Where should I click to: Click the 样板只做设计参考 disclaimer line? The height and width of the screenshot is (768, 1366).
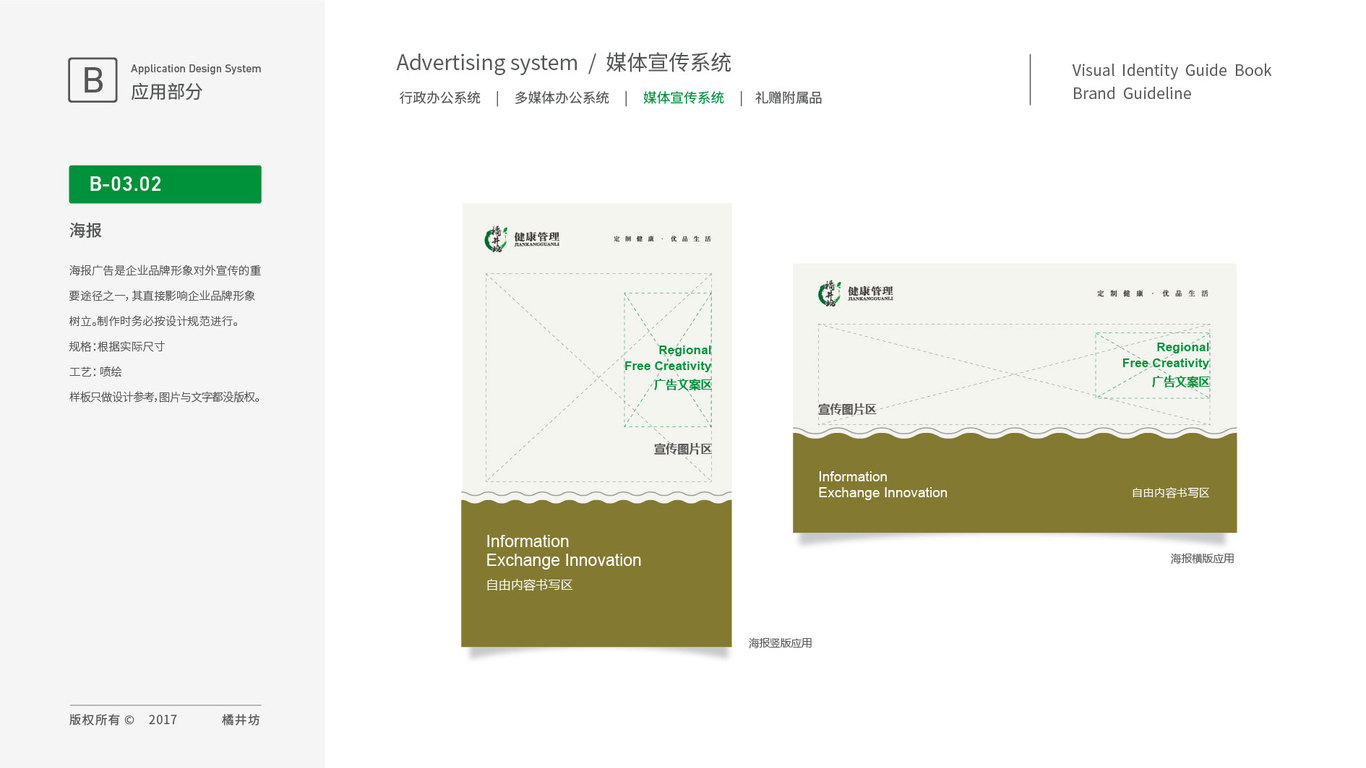click(x=166, y=397)
